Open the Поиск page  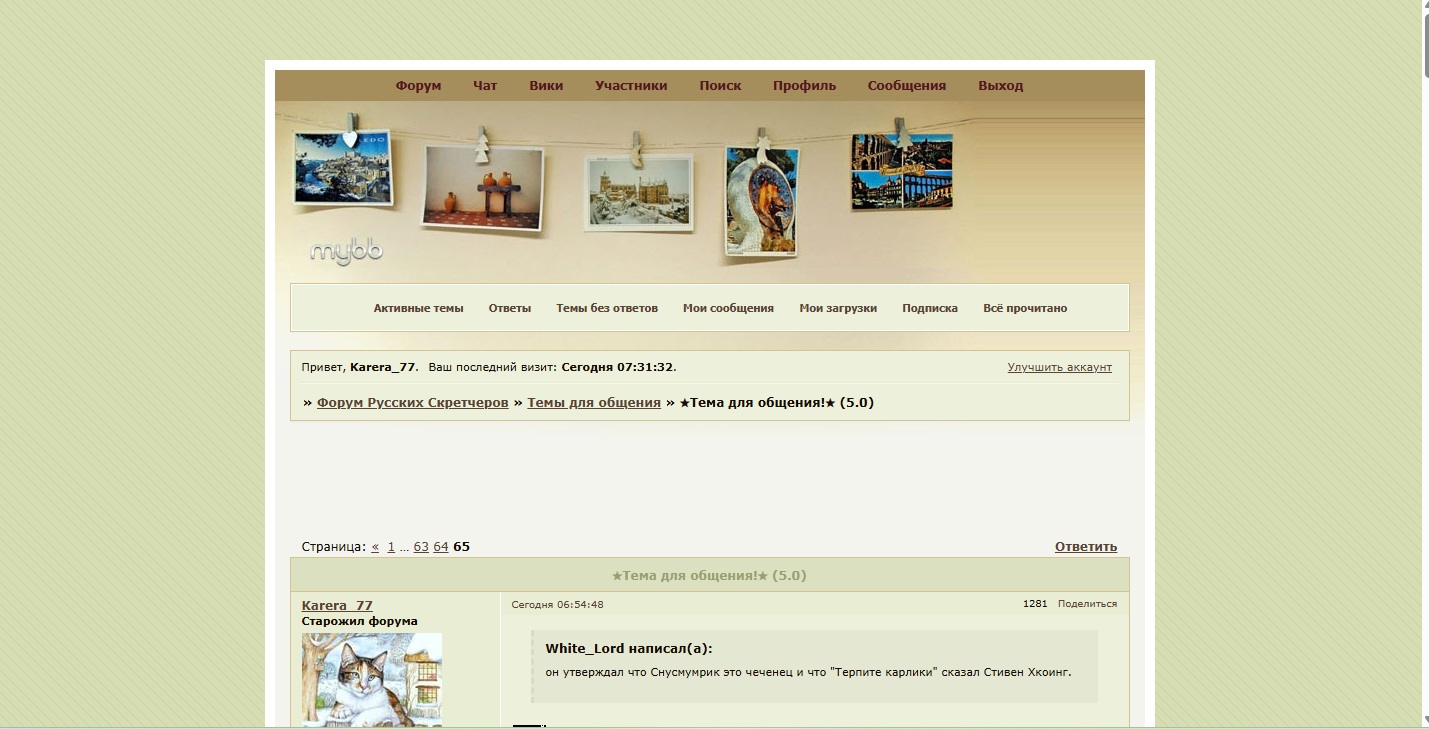720,86
